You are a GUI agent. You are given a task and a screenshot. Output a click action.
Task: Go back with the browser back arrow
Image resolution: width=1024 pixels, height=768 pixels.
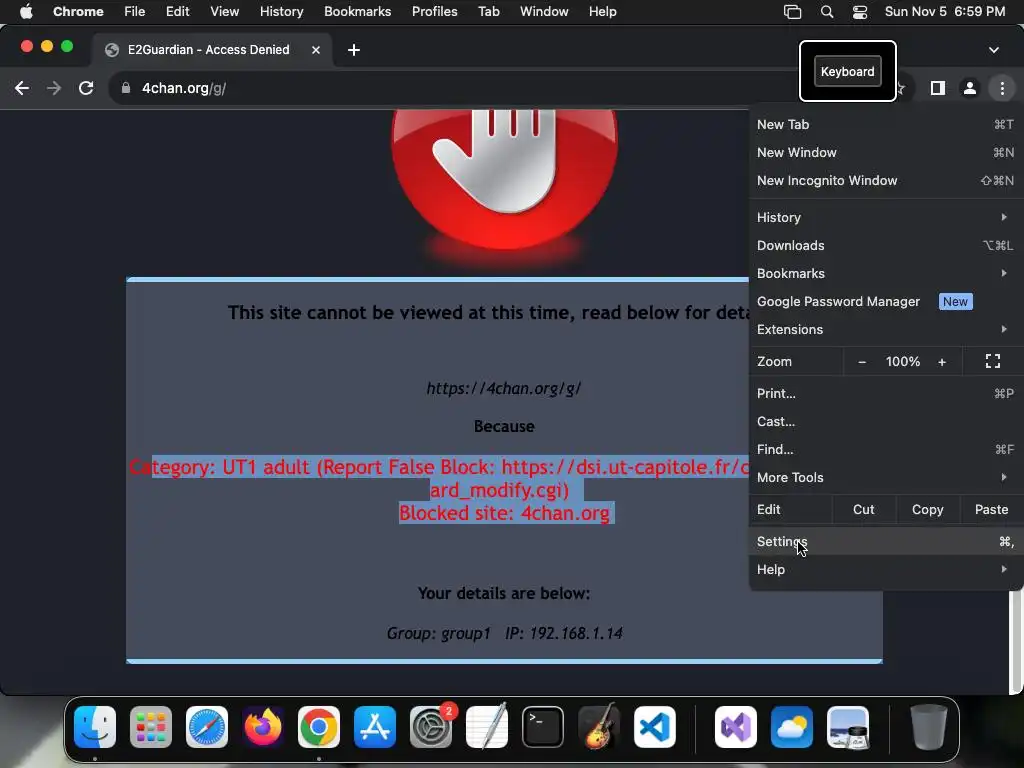[x=22, y=88]
